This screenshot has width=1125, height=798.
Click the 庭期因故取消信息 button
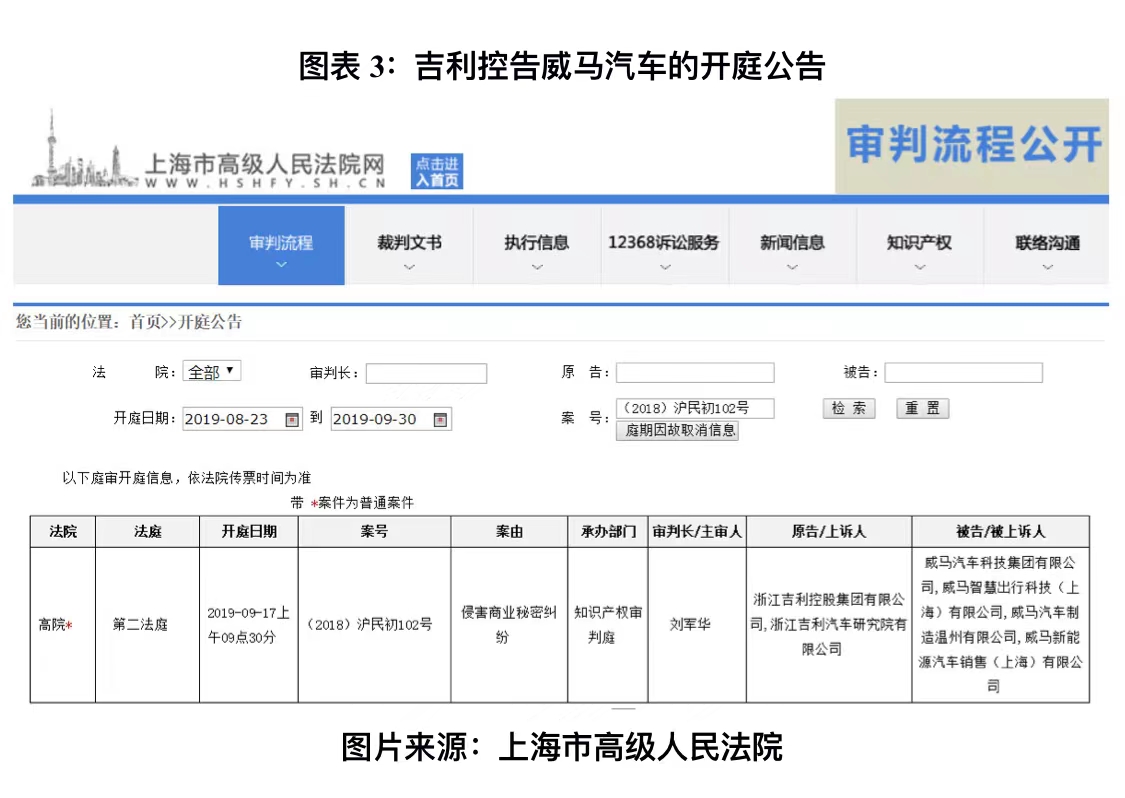pyautogui.click(x=677, y=431)
